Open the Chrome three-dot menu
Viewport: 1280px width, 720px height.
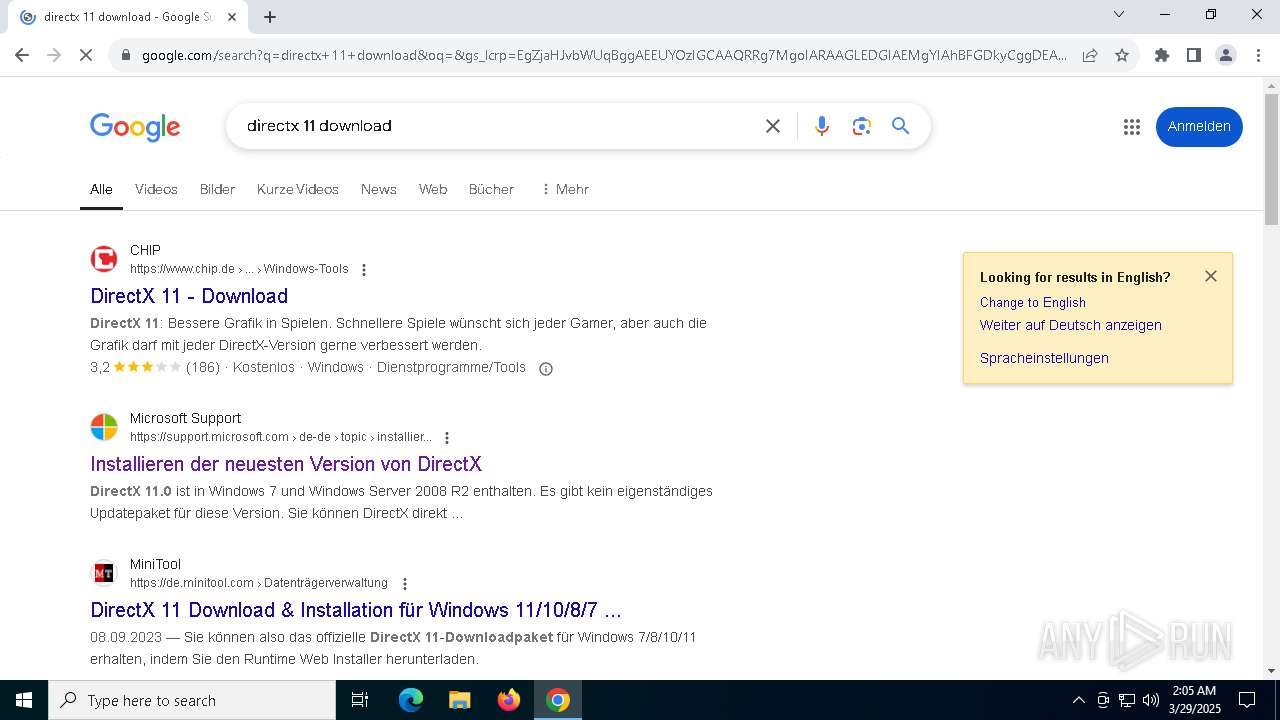1258,55
